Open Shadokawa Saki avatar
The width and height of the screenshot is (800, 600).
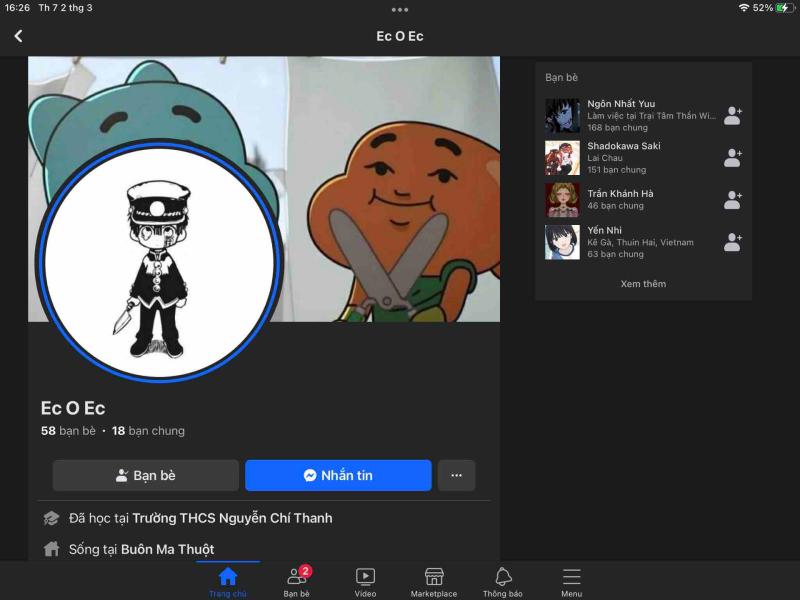562,158
